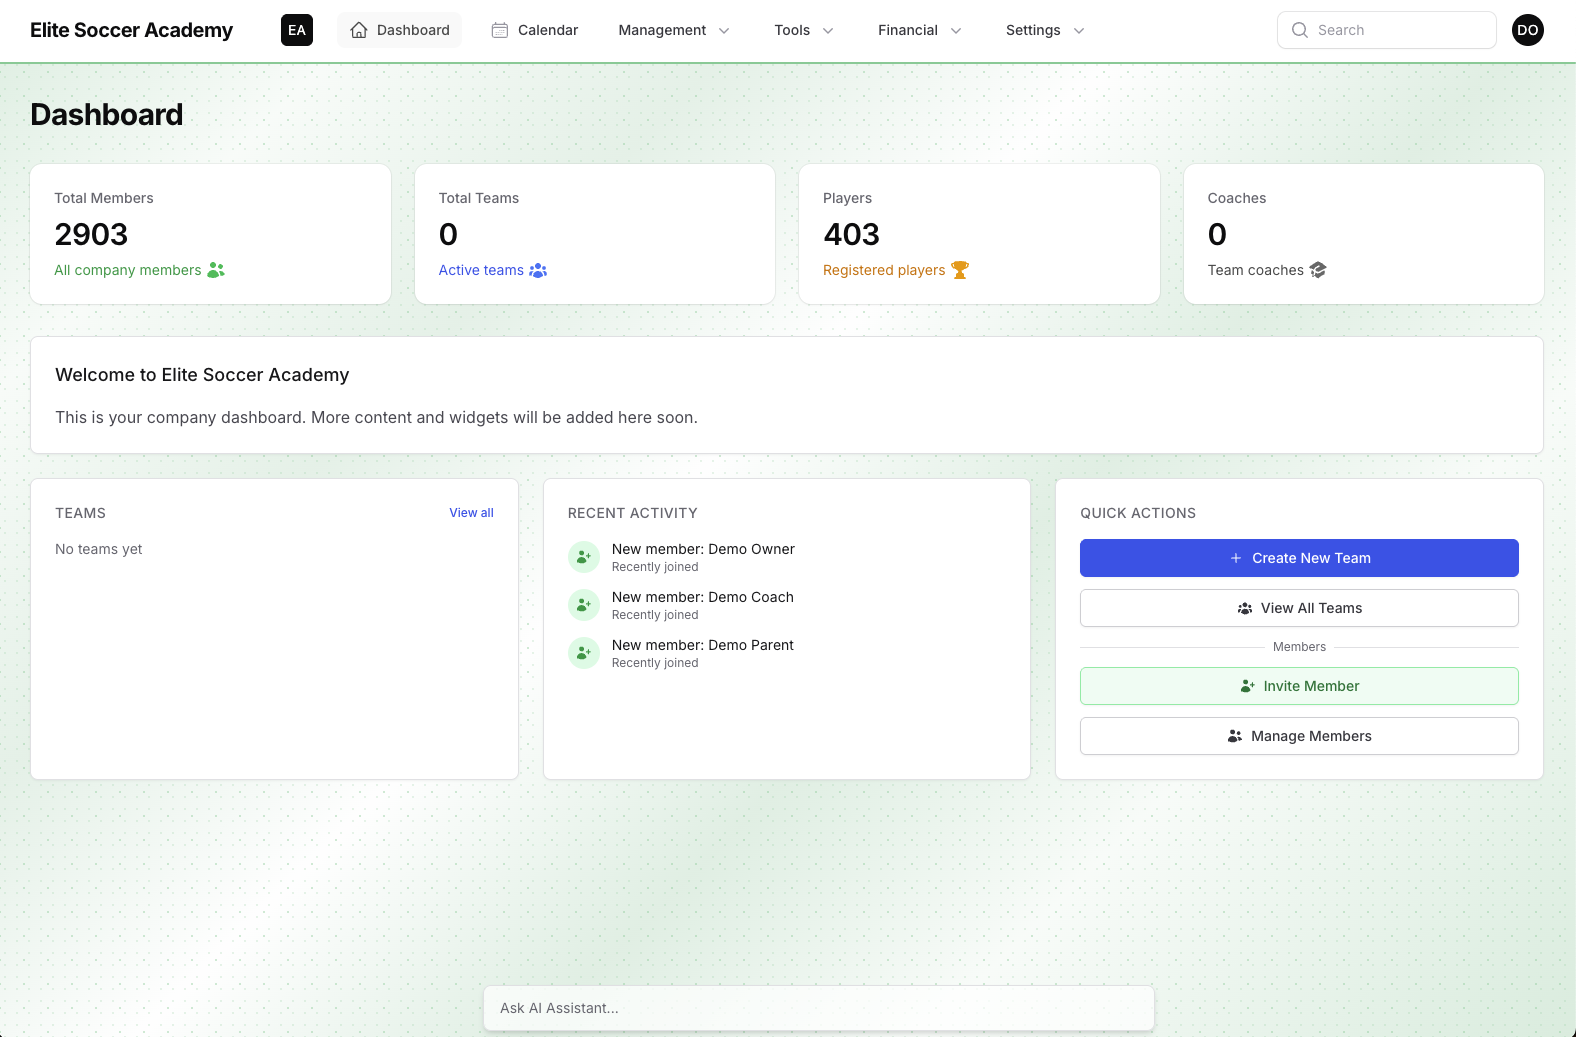Click the Ask AI Assistant input box
Image resolution: width=1576 pixels, height=1037 pixels.
(818, 1008)
